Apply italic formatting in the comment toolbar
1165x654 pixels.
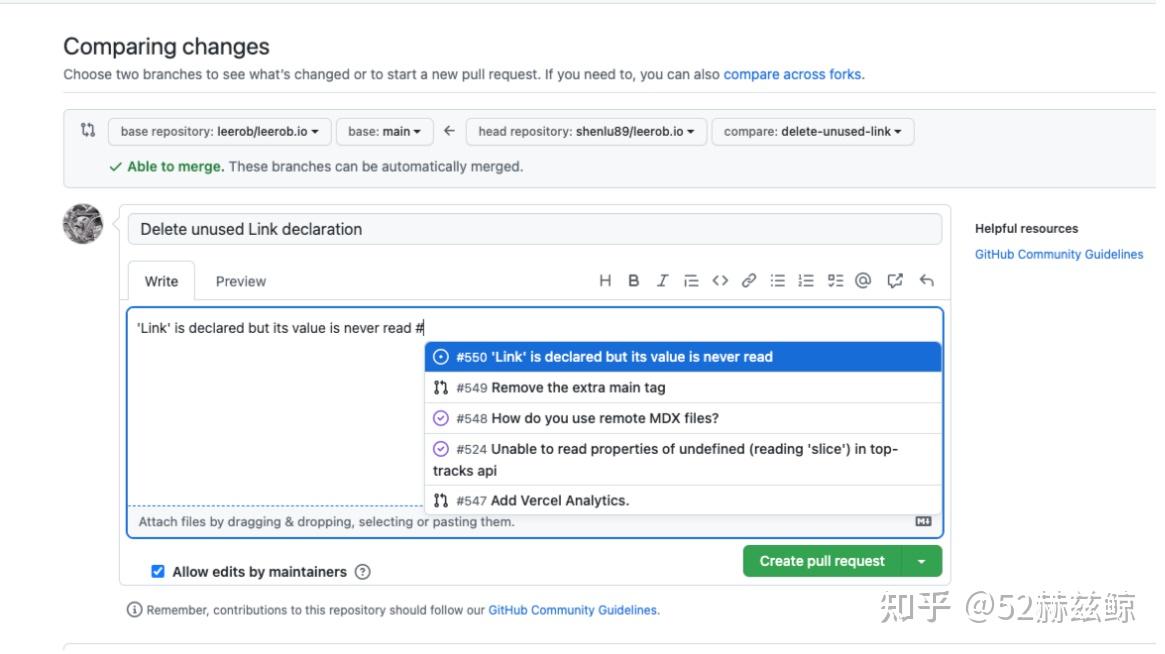(x=661, y=281)
